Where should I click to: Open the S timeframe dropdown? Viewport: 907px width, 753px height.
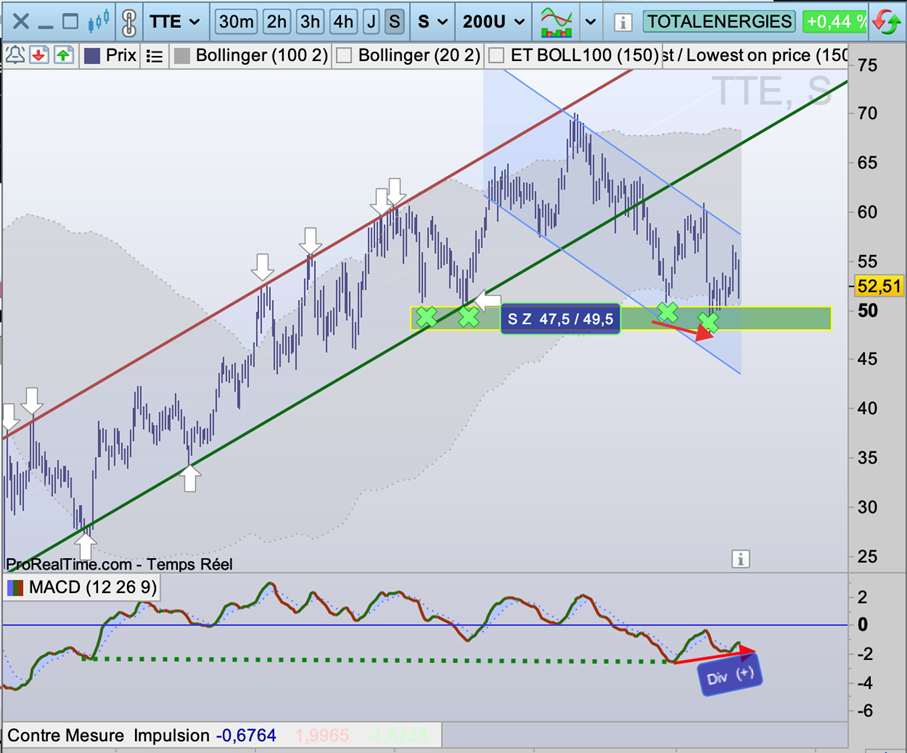[x=433, y=22]
